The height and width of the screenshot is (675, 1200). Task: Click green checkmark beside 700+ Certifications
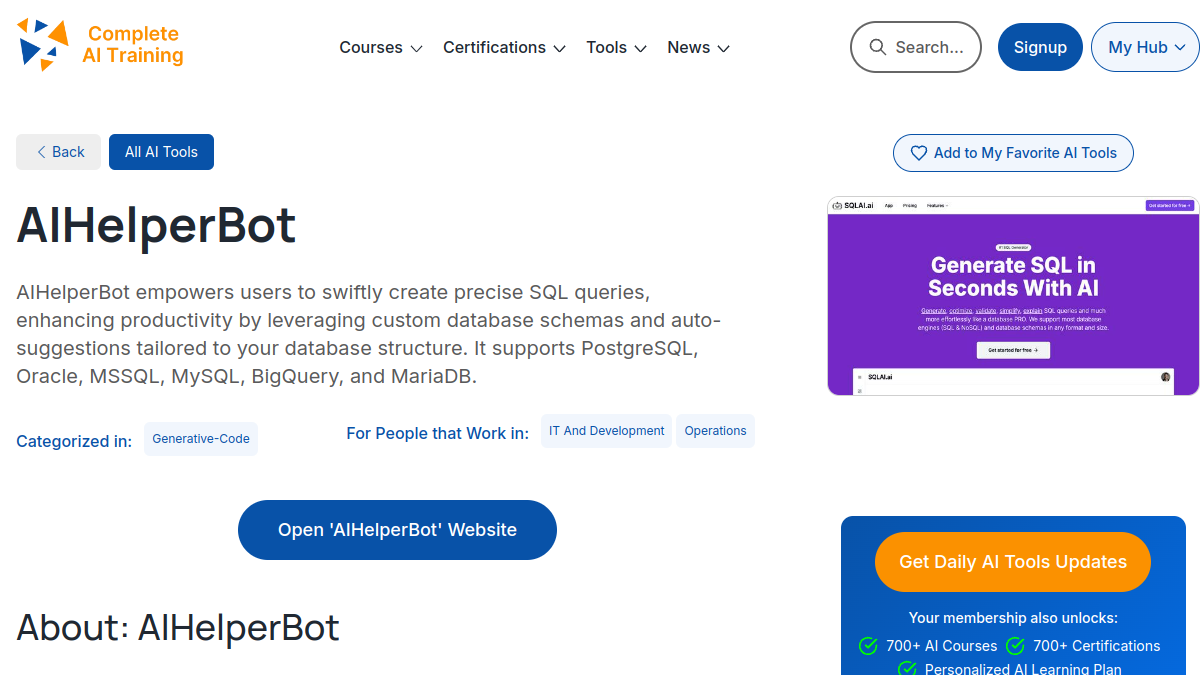(1015, 646)
